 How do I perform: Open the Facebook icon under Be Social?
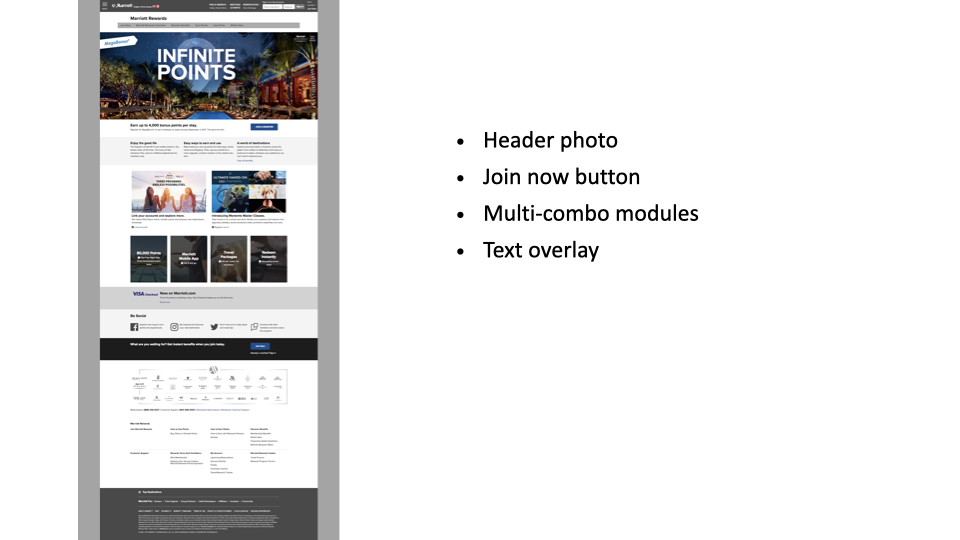[x=134, y=327]
